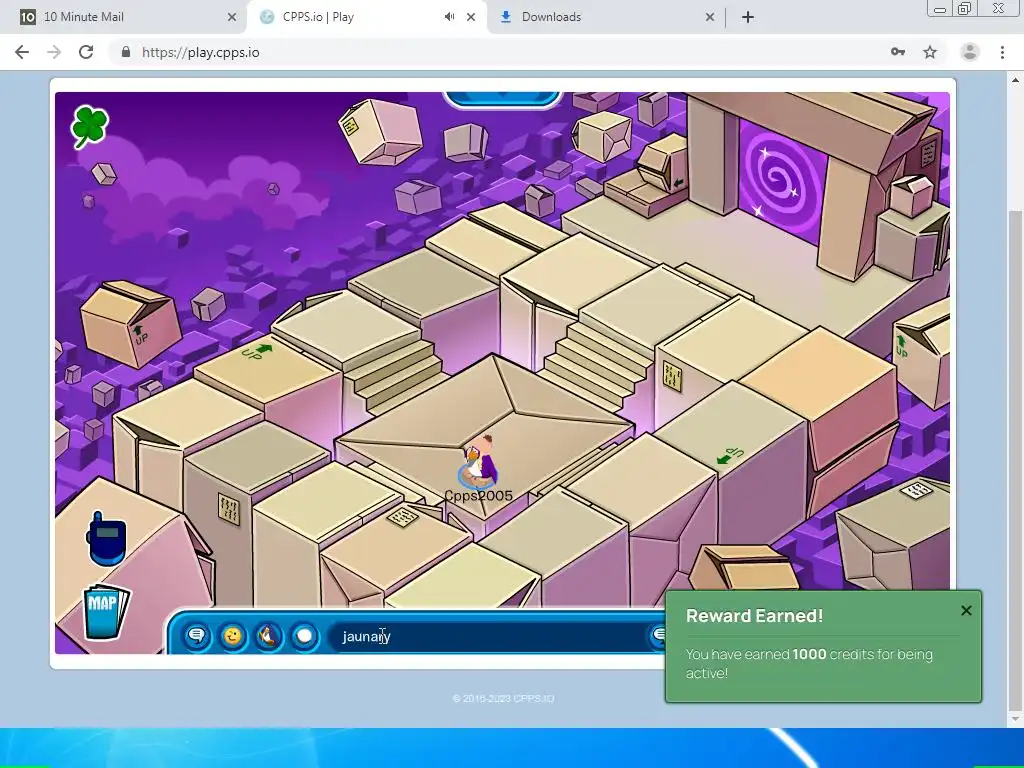Image resolution: width=1024 pixels, height=768 pixels.
Task: Open the blue spy phone
Action: point(106,539)
